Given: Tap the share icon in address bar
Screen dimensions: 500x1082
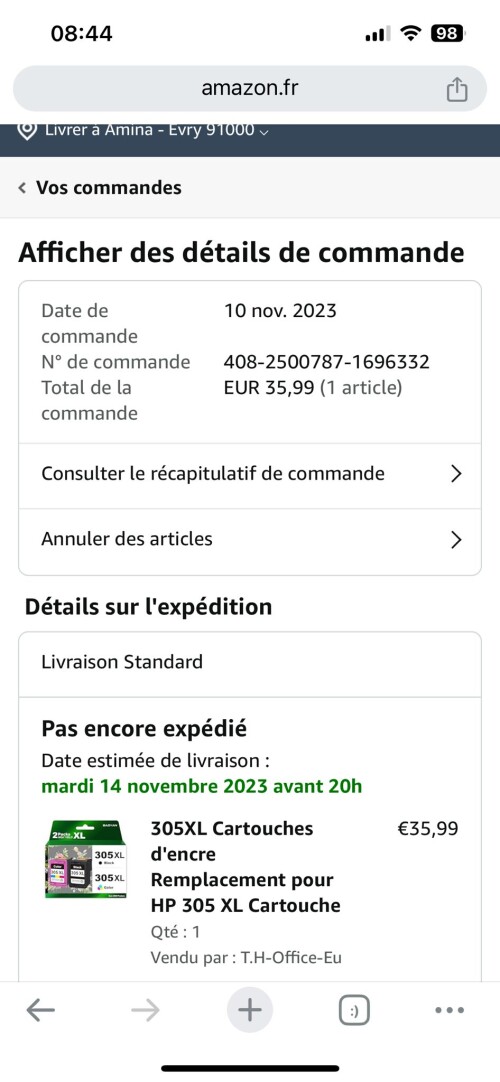Looking at the screenshot, I should (x=457, y=90).
